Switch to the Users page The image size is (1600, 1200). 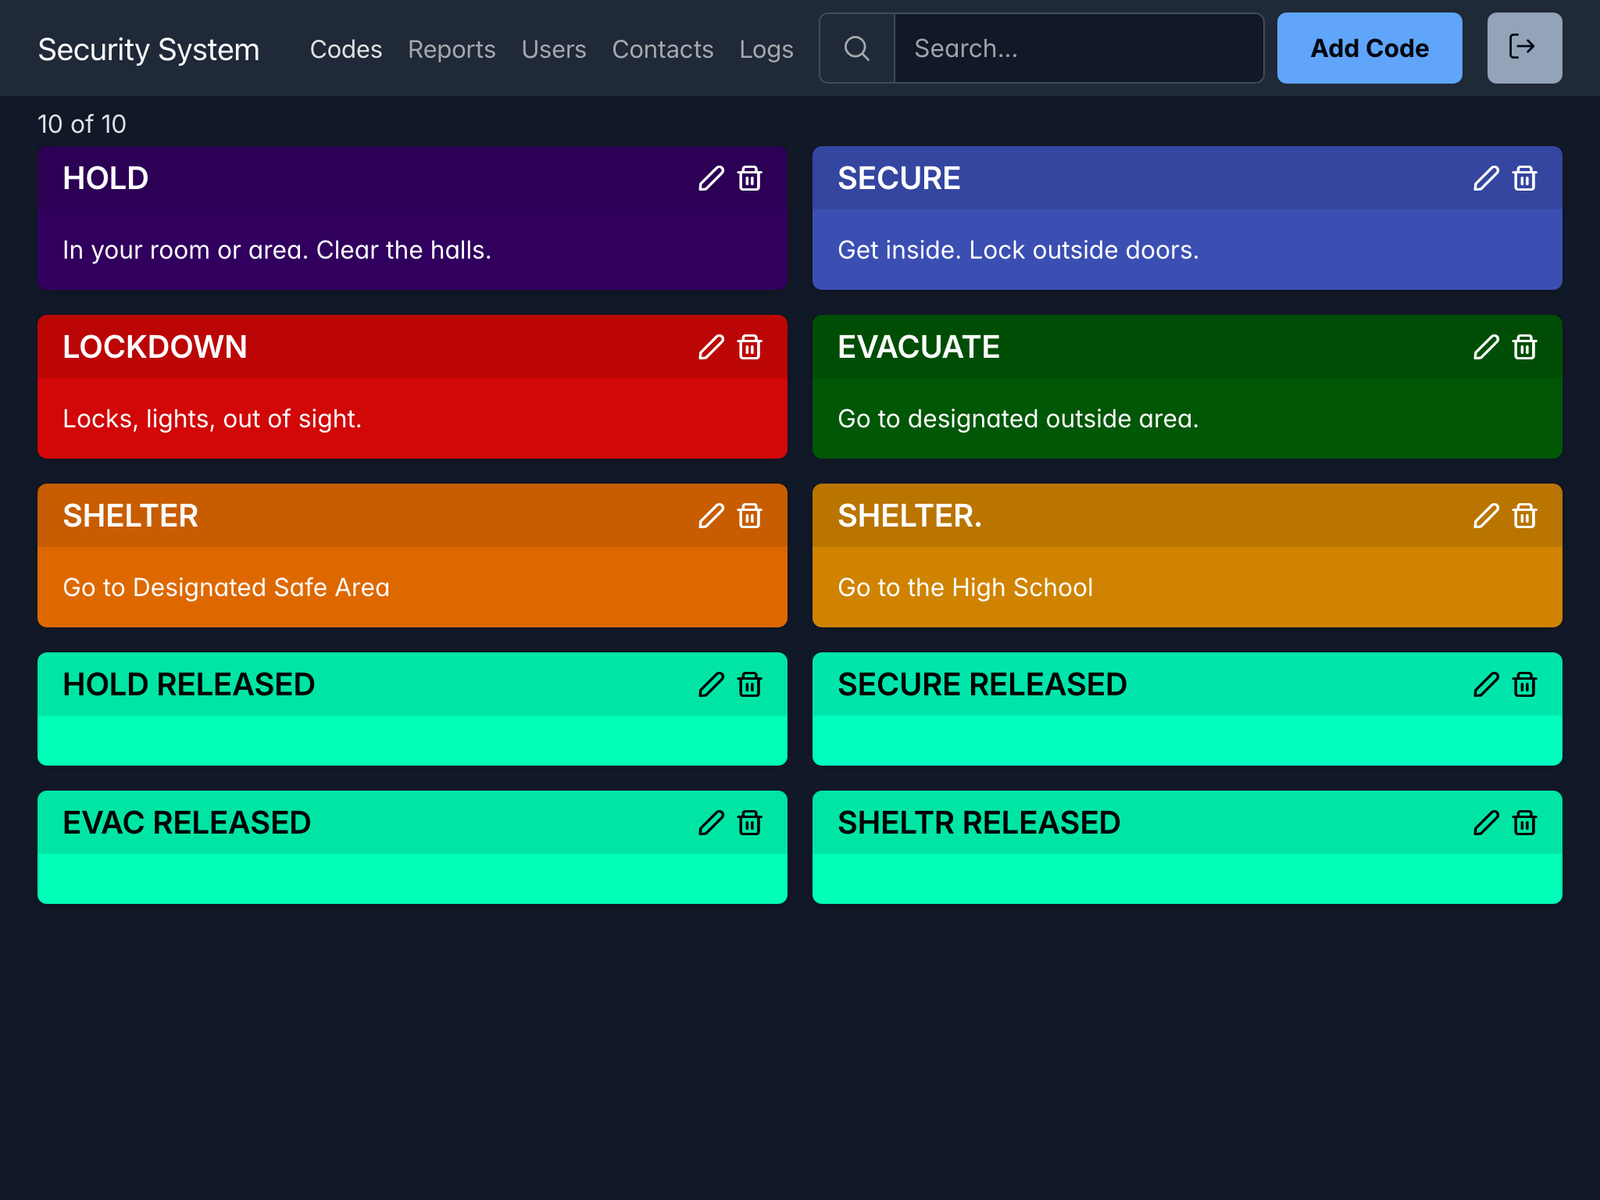coord(553,49)
